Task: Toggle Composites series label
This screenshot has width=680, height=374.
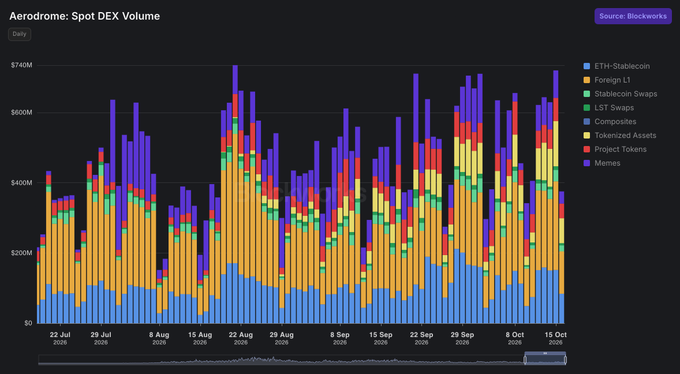Action: (615, 122)
